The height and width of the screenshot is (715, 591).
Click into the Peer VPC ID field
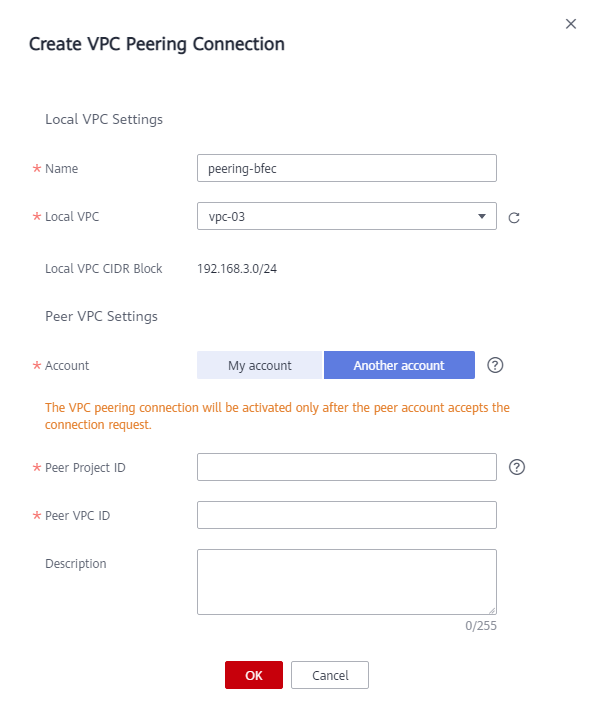(x=347, y=515)
